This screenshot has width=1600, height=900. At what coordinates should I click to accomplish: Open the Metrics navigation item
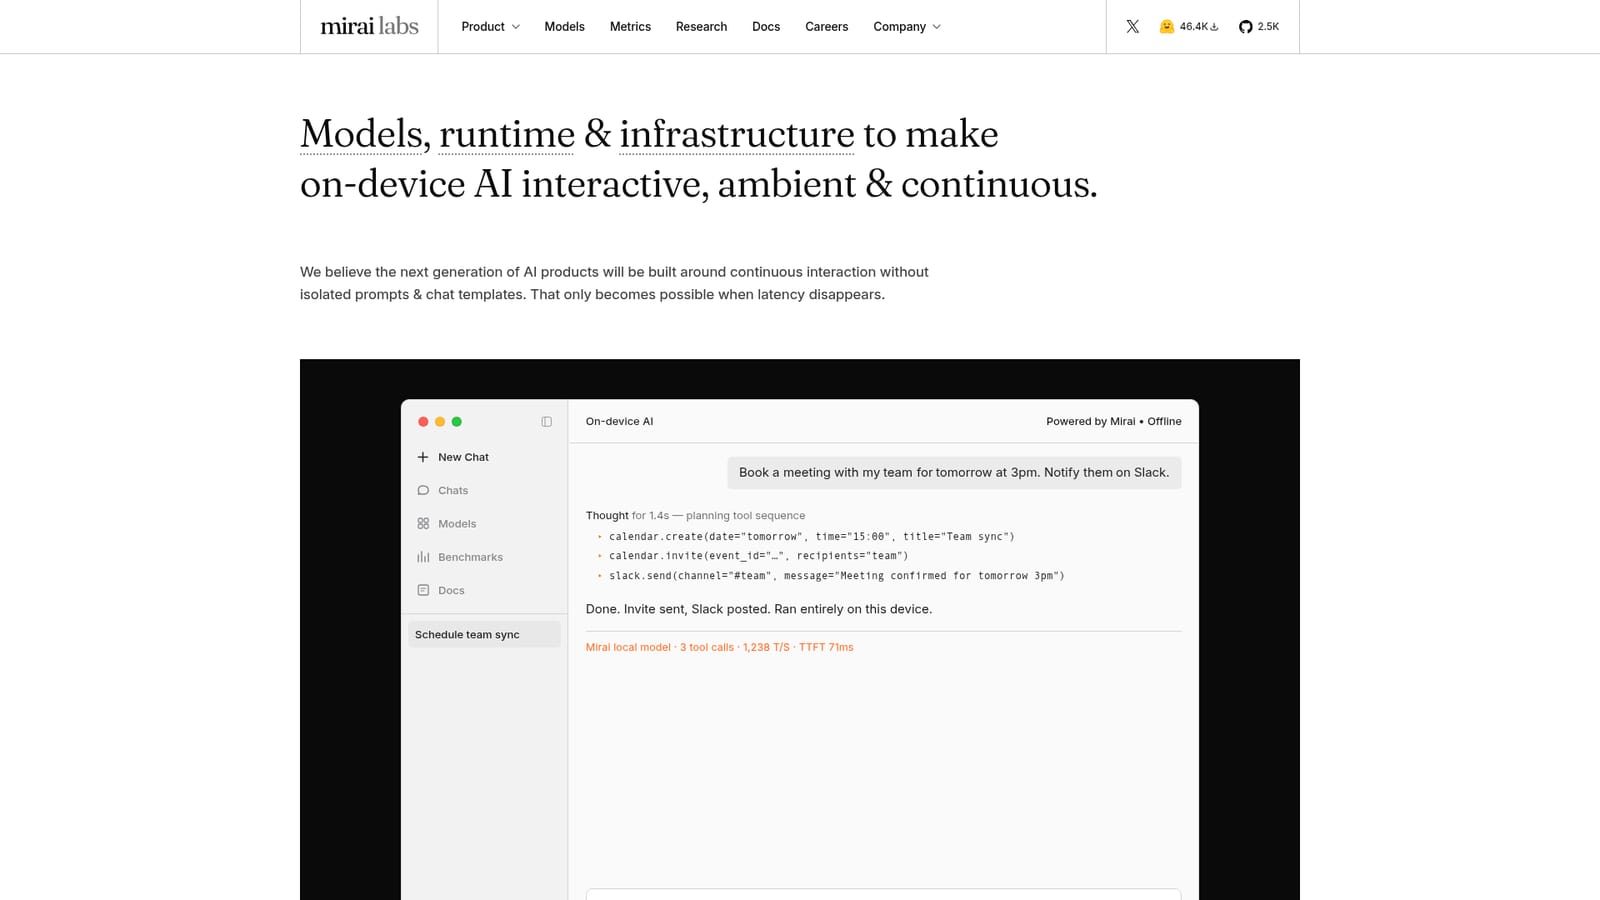click(630, 27)
